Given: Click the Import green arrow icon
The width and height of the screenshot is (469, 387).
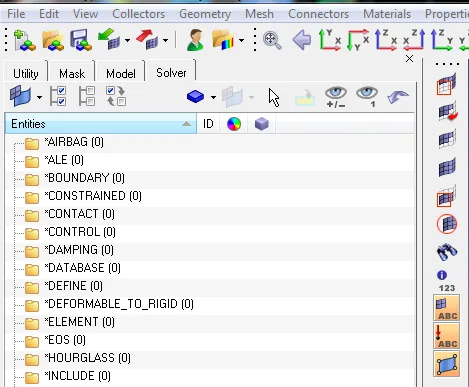Looking at the screenshot, I should (x=109, y=39).
